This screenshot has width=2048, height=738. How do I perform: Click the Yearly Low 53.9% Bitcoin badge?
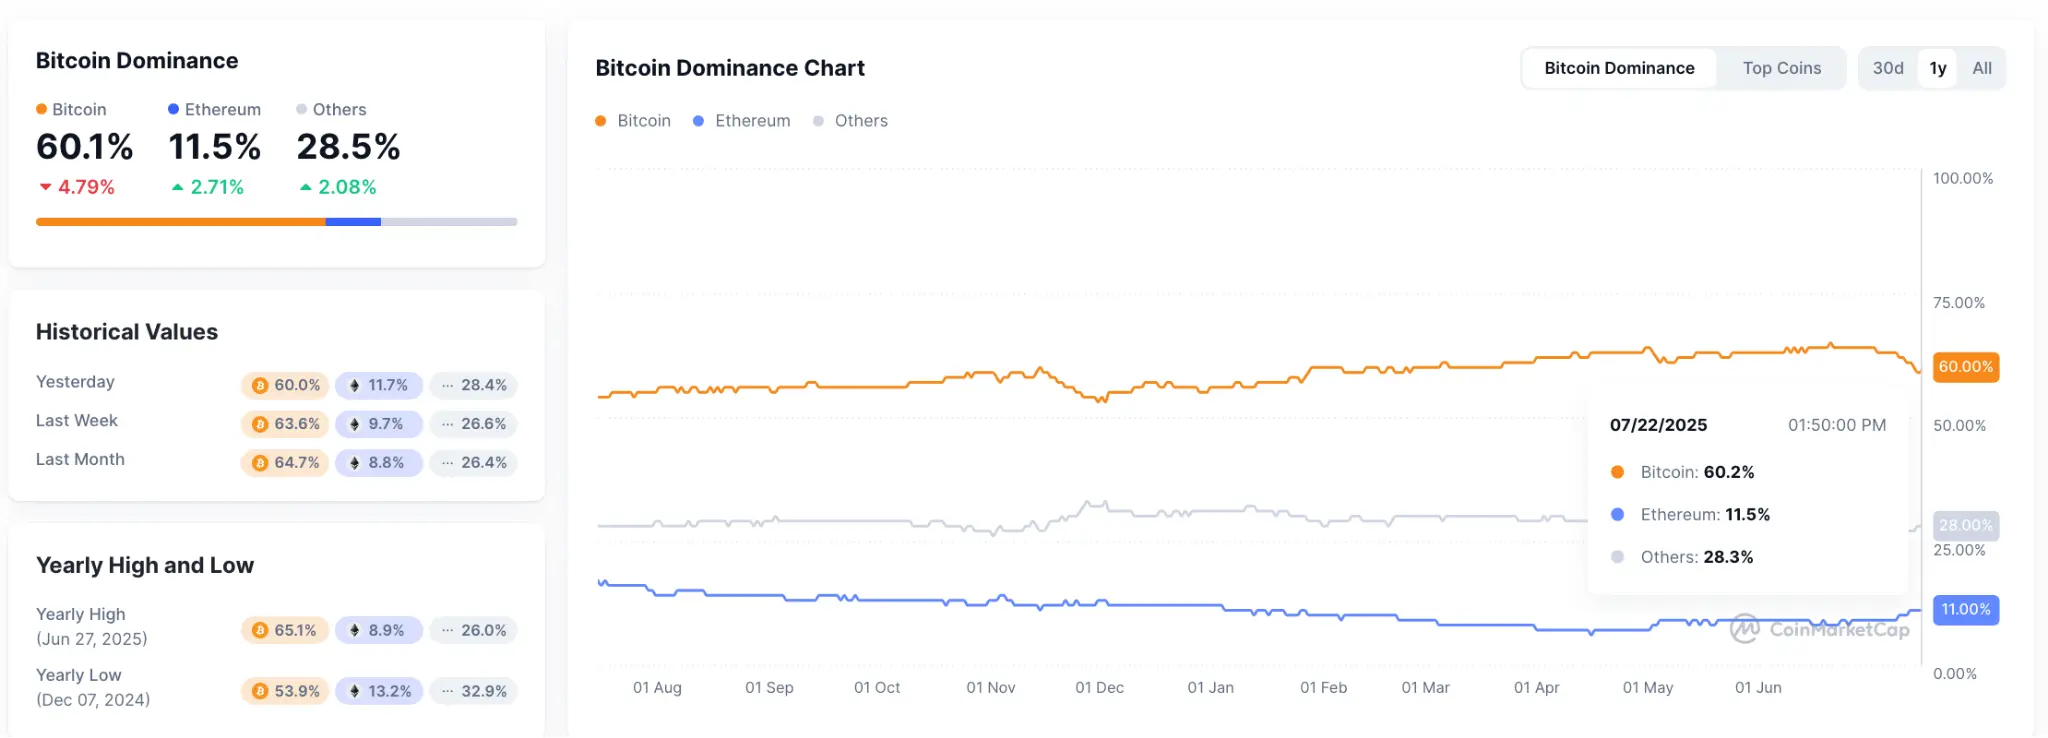tap(285, 691)
